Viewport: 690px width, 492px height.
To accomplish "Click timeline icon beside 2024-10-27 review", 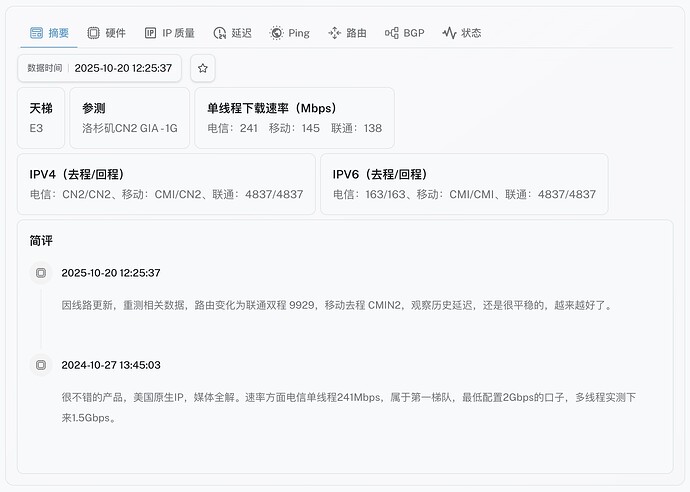I will tap(41, 365).
